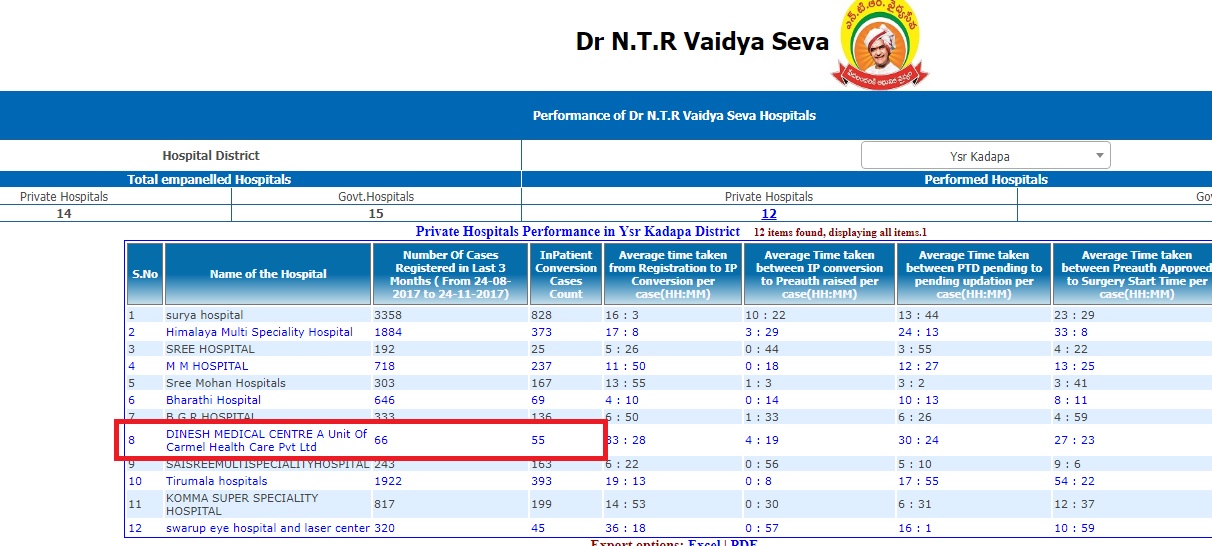Sort by the S.No column header

point(144,274)
